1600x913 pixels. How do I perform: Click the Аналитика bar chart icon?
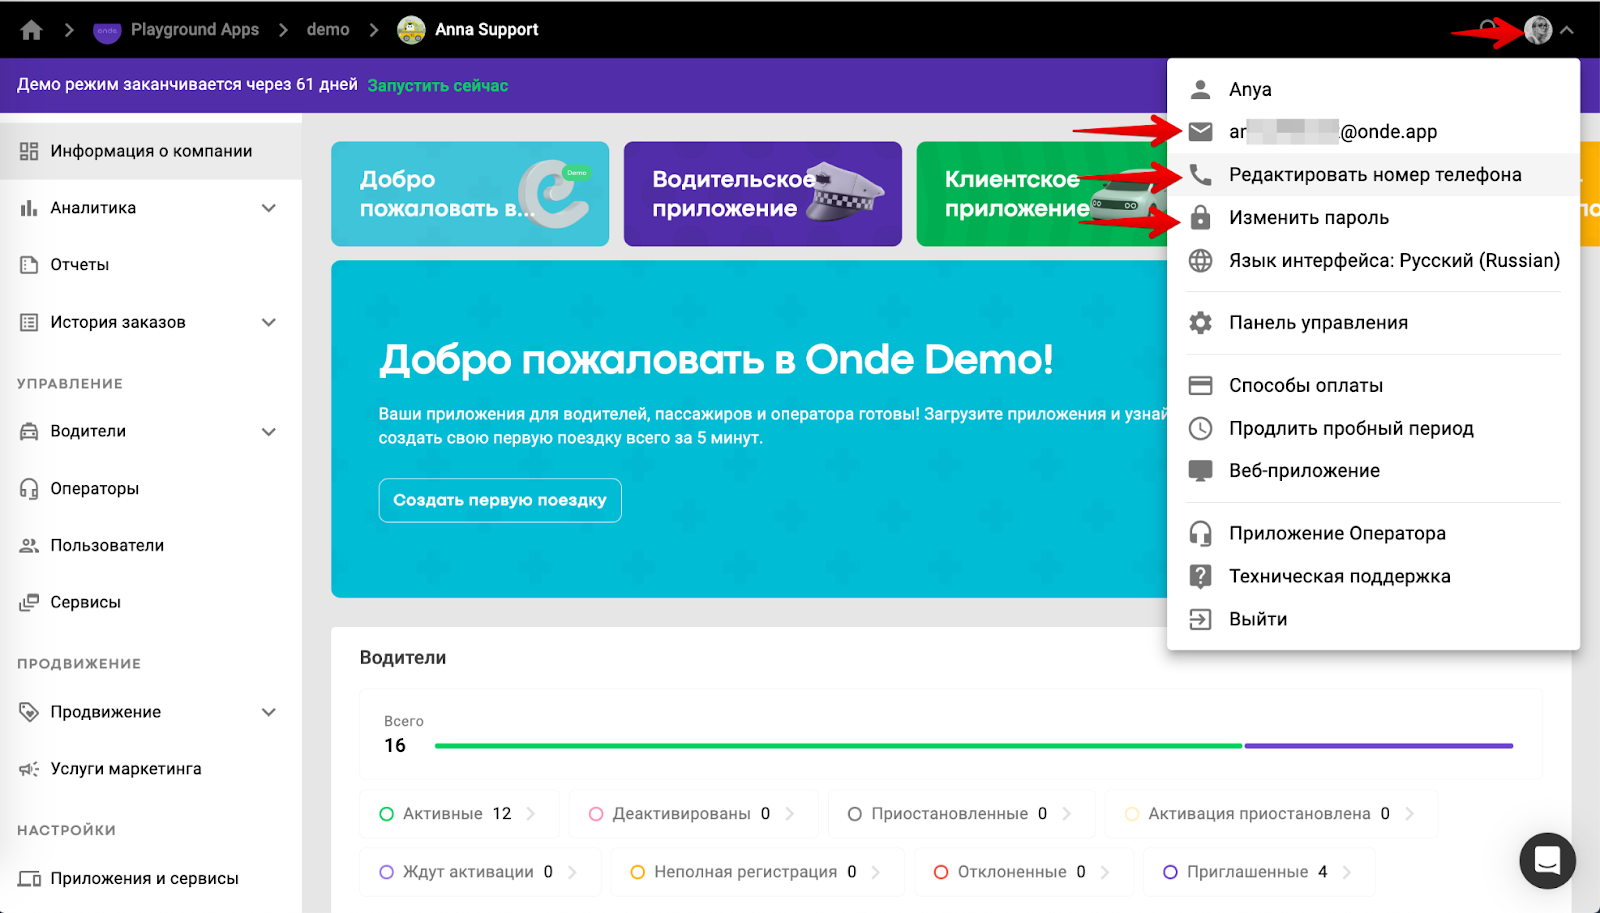click(29, 208)
